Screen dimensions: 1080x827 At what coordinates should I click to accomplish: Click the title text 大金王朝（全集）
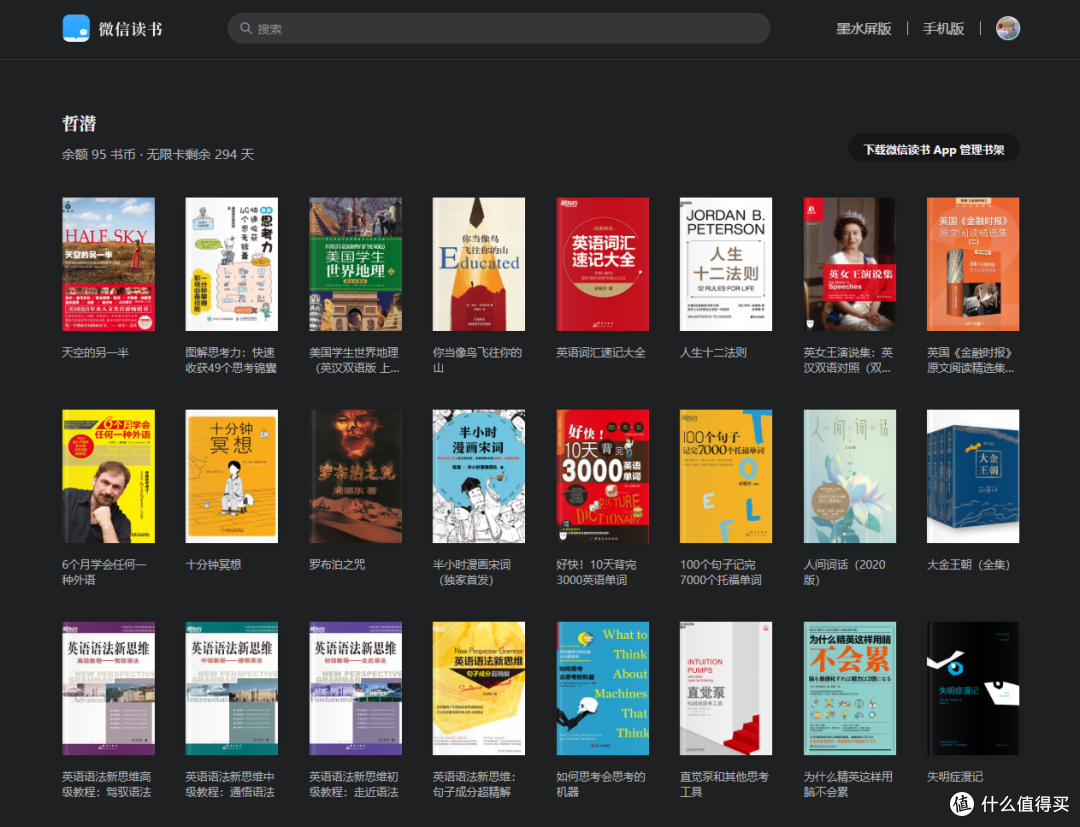click(968, 565)
